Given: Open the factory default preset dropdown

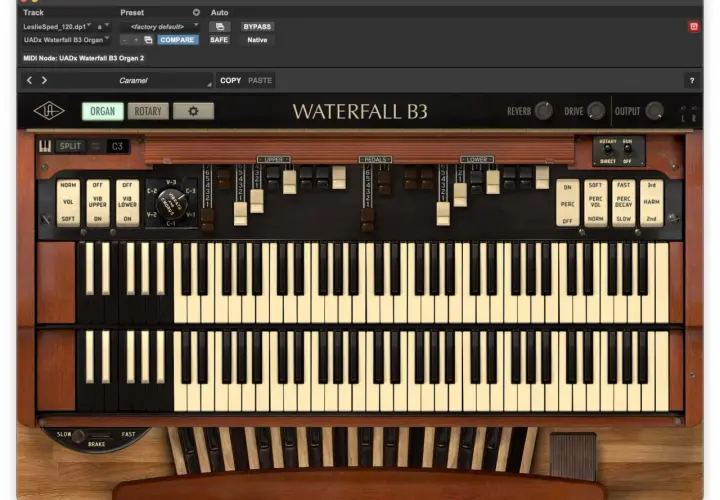Looking at the screenshot, I should pos(159,27).
